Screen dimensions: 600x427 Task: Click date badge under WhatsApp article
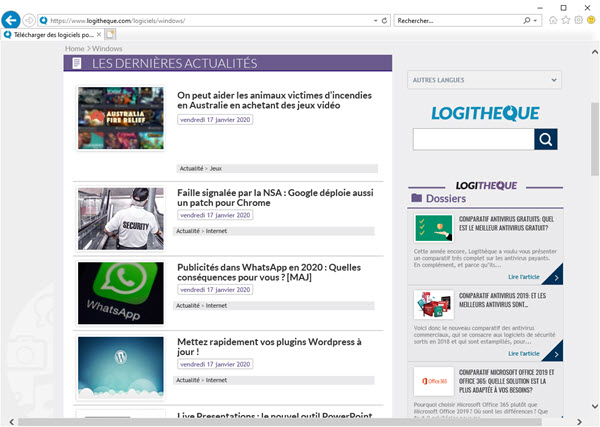tap(215, 290)
